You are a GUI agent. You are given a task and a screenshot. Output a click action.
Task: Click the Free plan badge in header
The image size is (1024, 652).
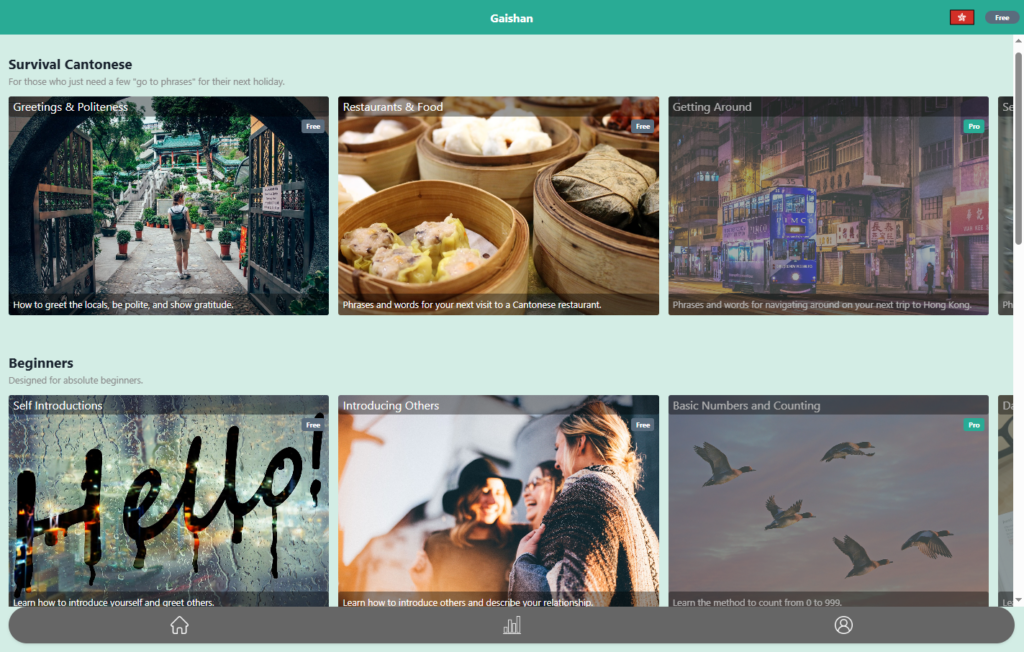1002,18
